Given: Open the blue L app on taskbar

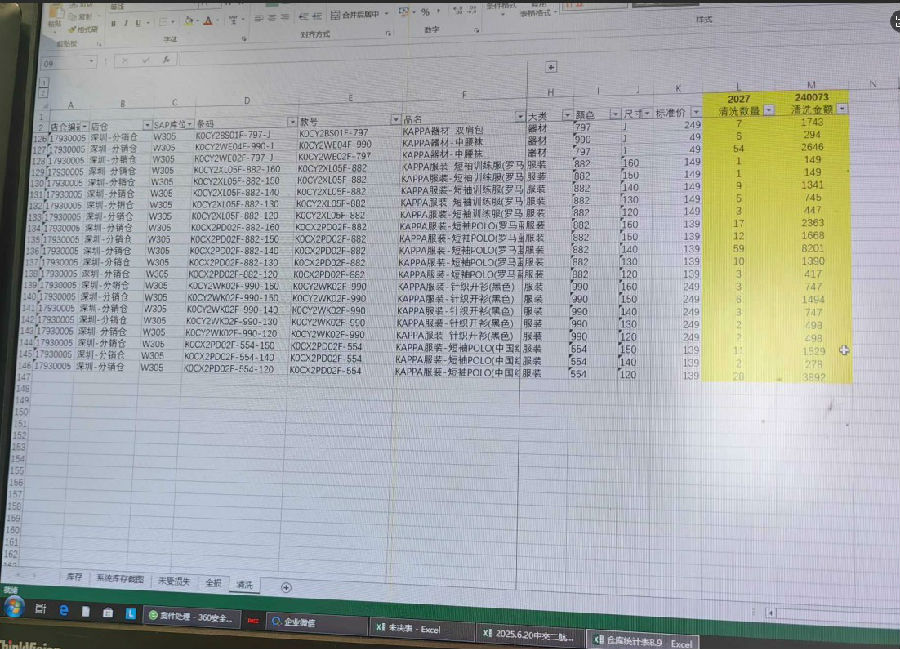Looking at the screenshot, I should (131, 614).
